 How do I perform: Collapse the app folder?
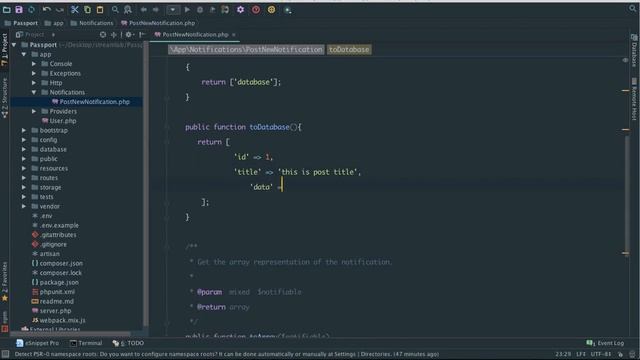click(x=24, y=54)
